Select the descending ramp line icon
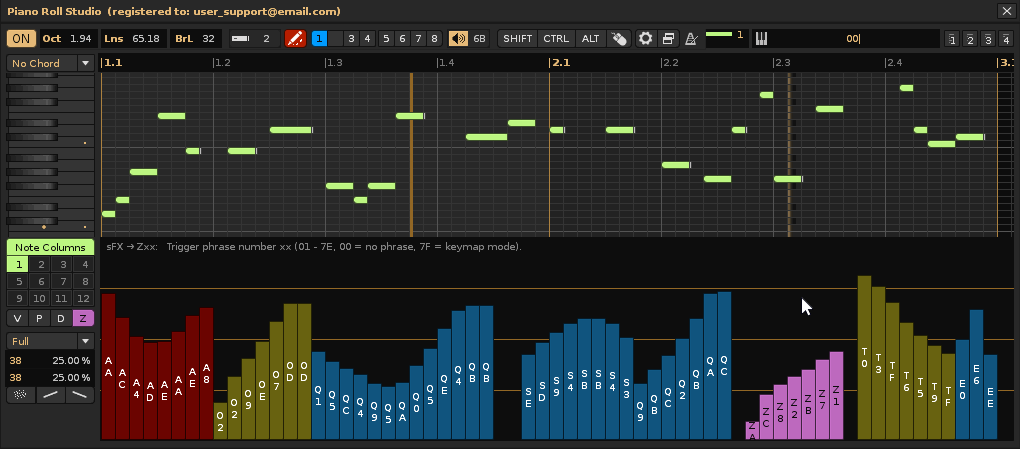This screenshot has width=1020, height=449. point(80,395)
